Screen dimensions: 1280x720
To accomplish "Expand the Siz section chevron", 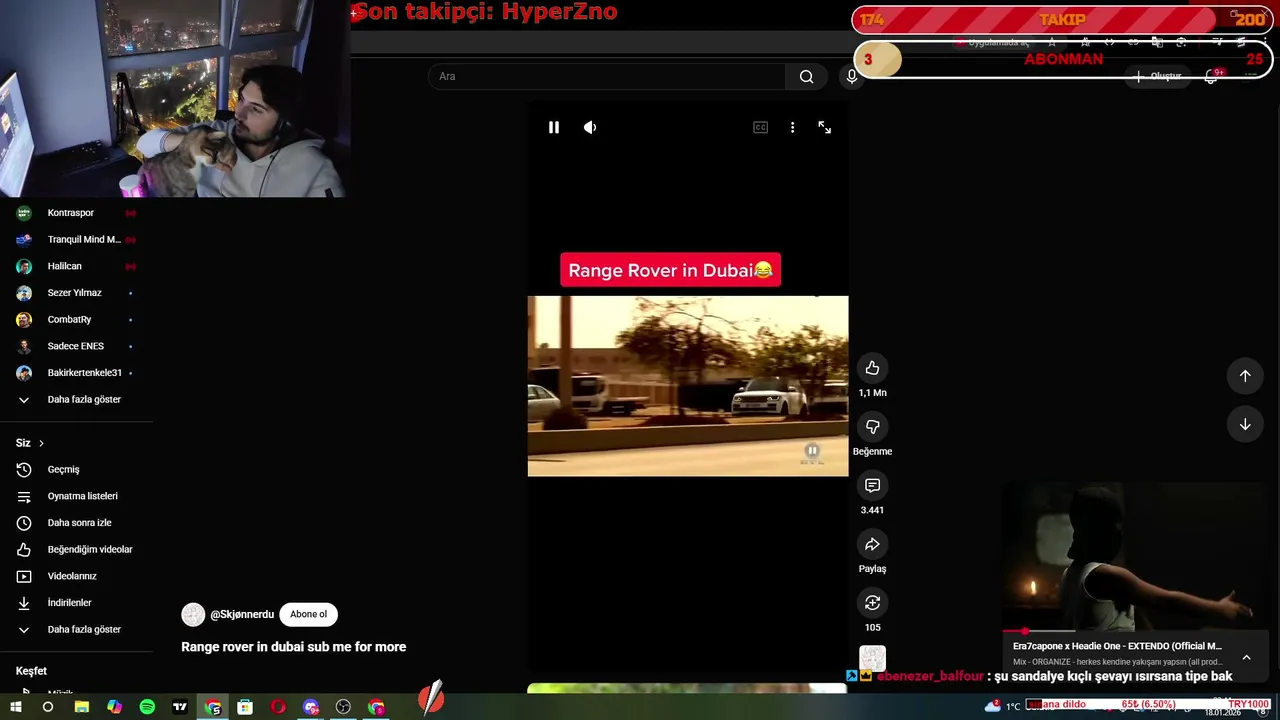I will coord(41,443).
